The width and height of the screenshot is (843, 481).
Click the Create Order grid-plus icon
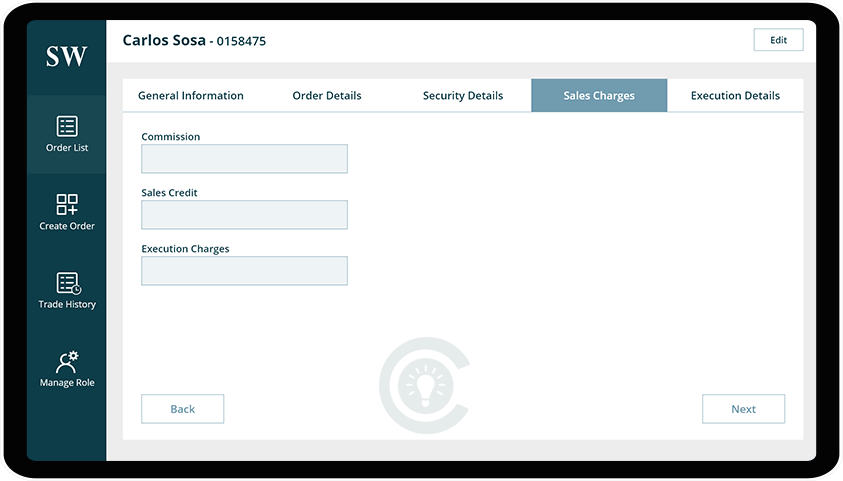point(67,205)
